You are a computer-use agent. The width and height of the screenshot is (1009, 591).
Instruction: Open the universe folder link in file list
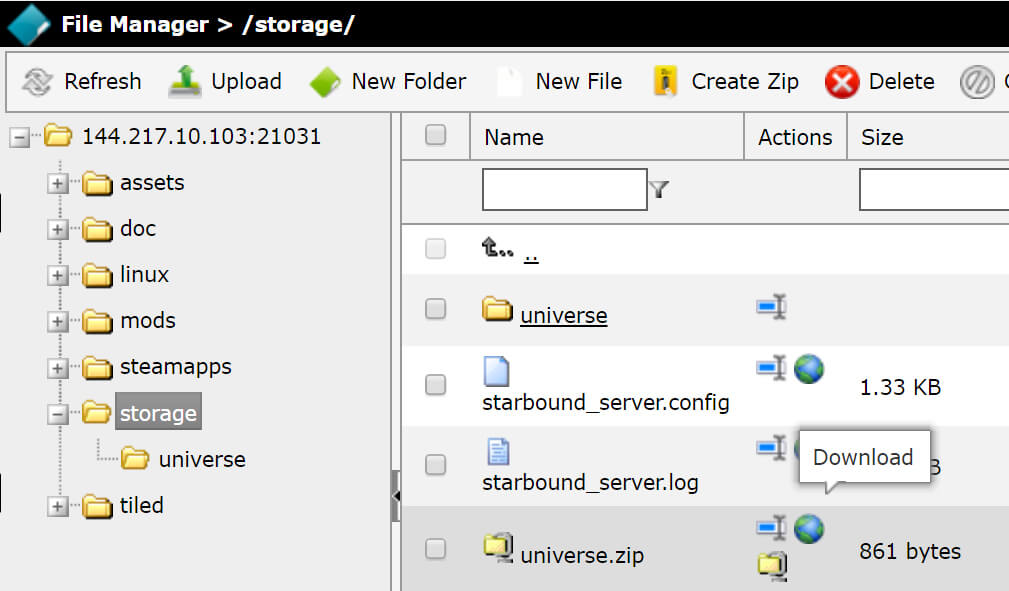564,315
